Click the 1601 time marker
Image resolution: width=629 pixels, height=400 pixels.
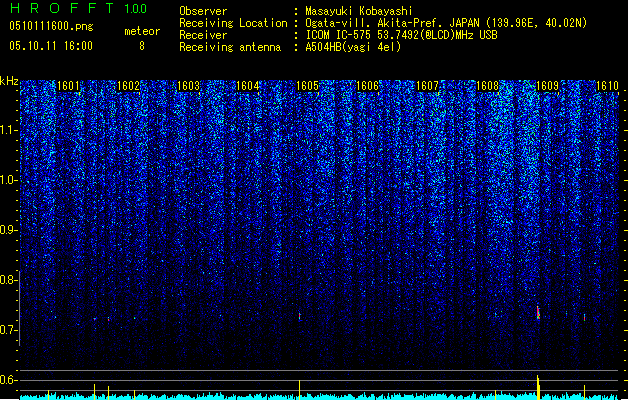pos(68,86)
